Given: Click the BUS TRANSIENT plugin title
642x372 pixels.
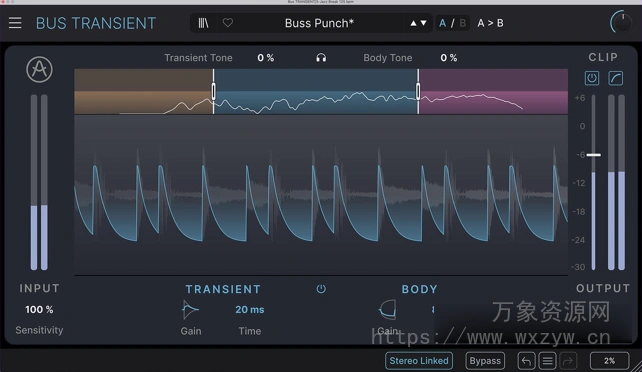Looking at the screenshot, I should click(x=96, y=23).
